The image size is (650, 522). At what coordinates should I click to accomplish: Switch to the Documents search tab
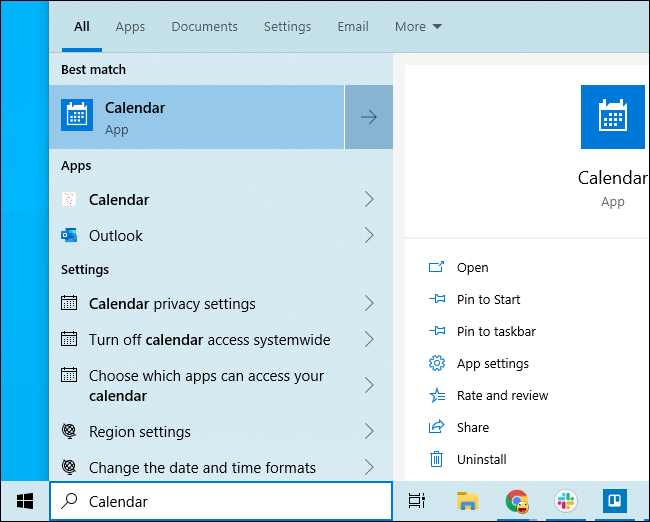click(x=204, y=27)
